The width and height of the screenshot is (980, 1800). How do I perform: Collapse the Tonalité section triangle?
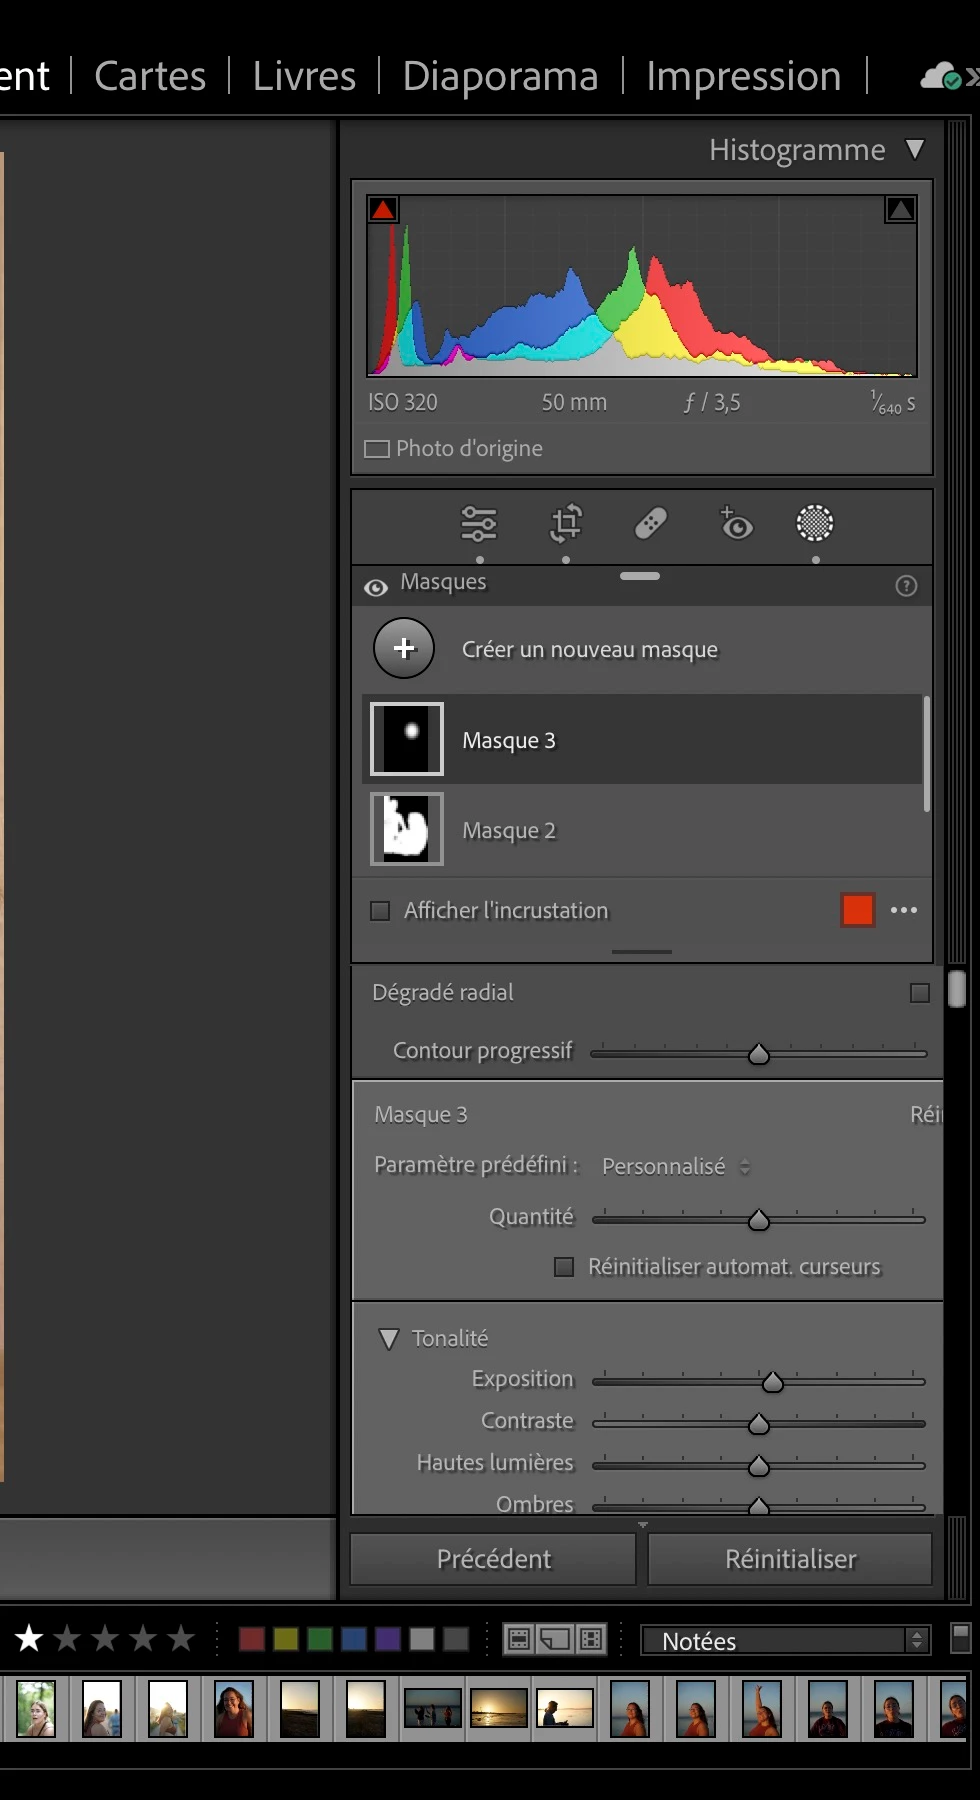pyautogui.click(x=389, y=1339)
